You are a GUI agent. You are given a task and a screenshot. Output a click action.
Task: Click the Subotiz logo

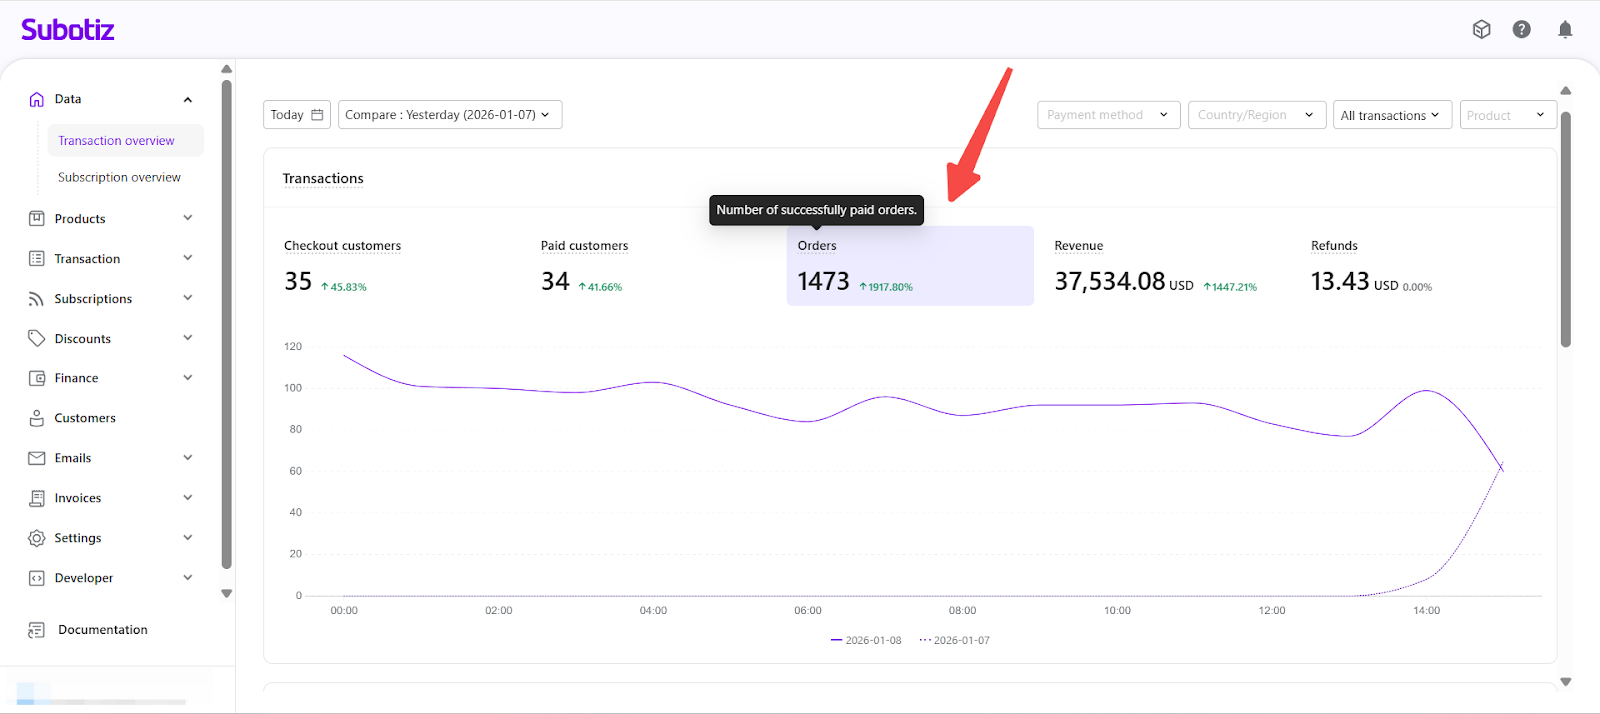68,30
